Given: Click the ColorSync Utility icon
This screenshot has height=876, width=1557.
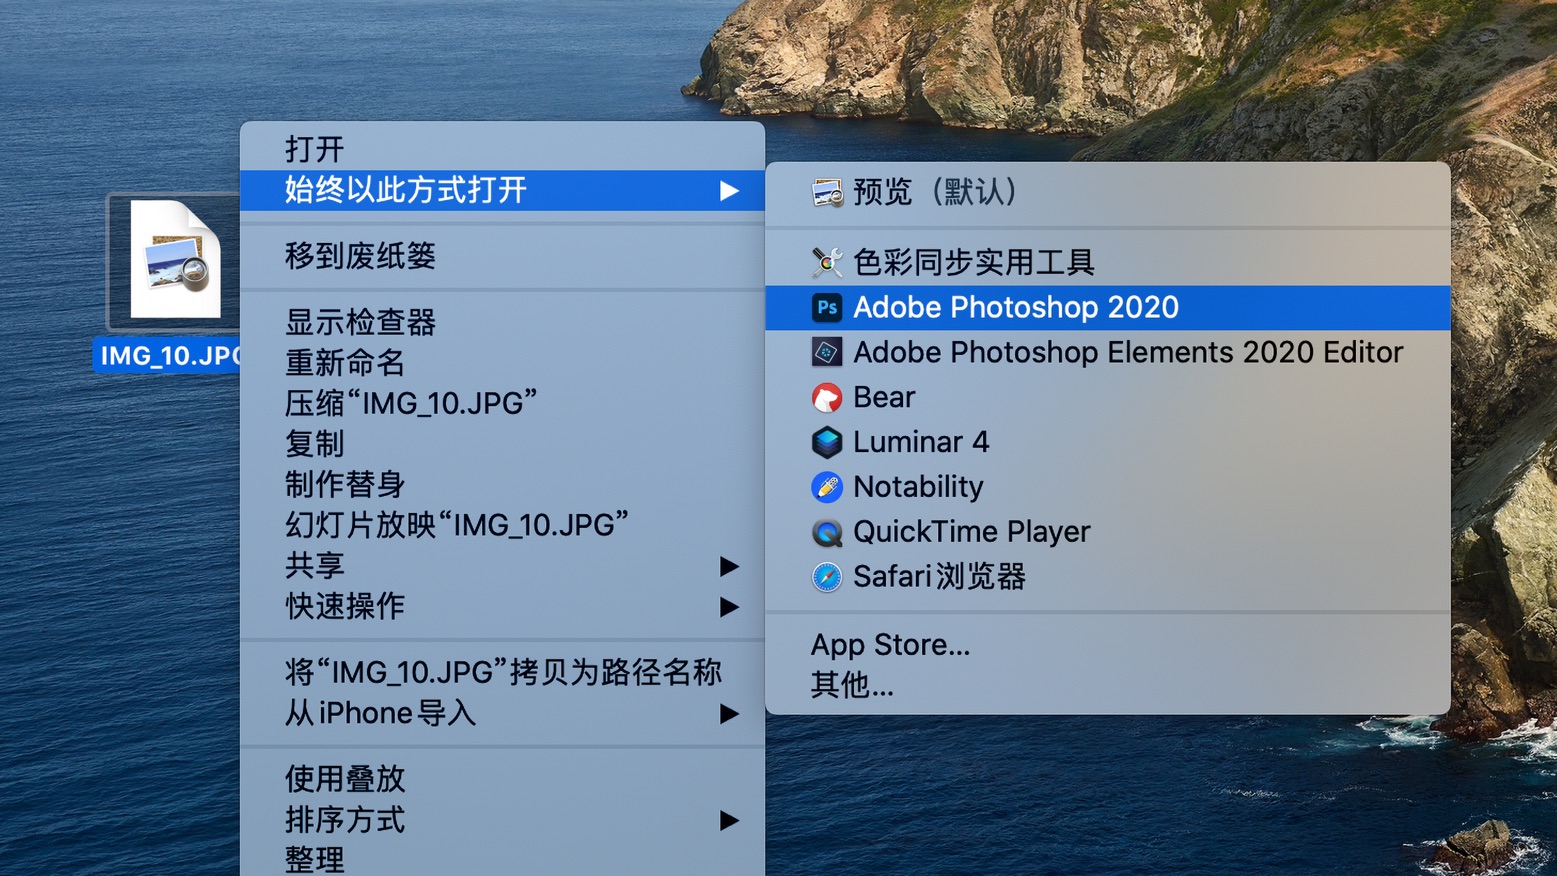Looking at the screenshot, I should [827, 262].
